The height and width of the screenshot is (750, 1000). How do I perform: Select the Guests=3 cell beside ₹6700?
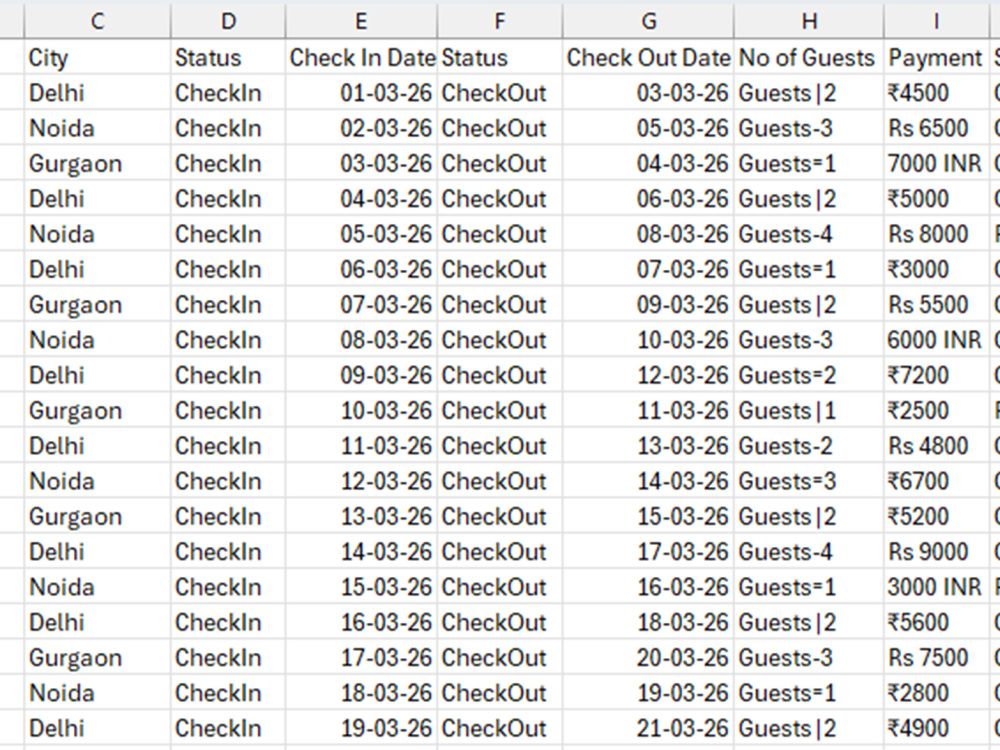tap(809, 482)
